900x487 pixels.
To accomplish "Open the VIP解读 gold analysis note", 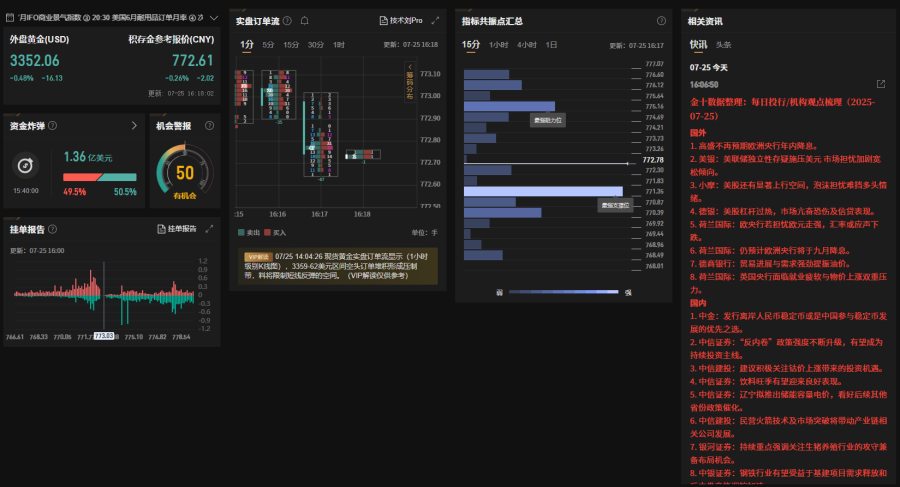I will pos(338,266).
